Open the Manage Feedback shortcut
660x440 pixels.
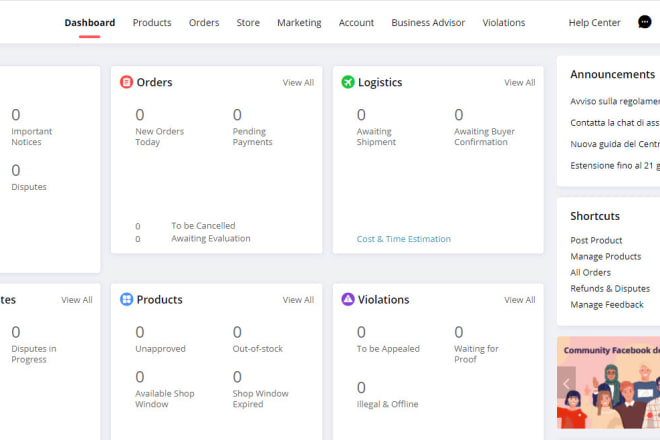607,304
